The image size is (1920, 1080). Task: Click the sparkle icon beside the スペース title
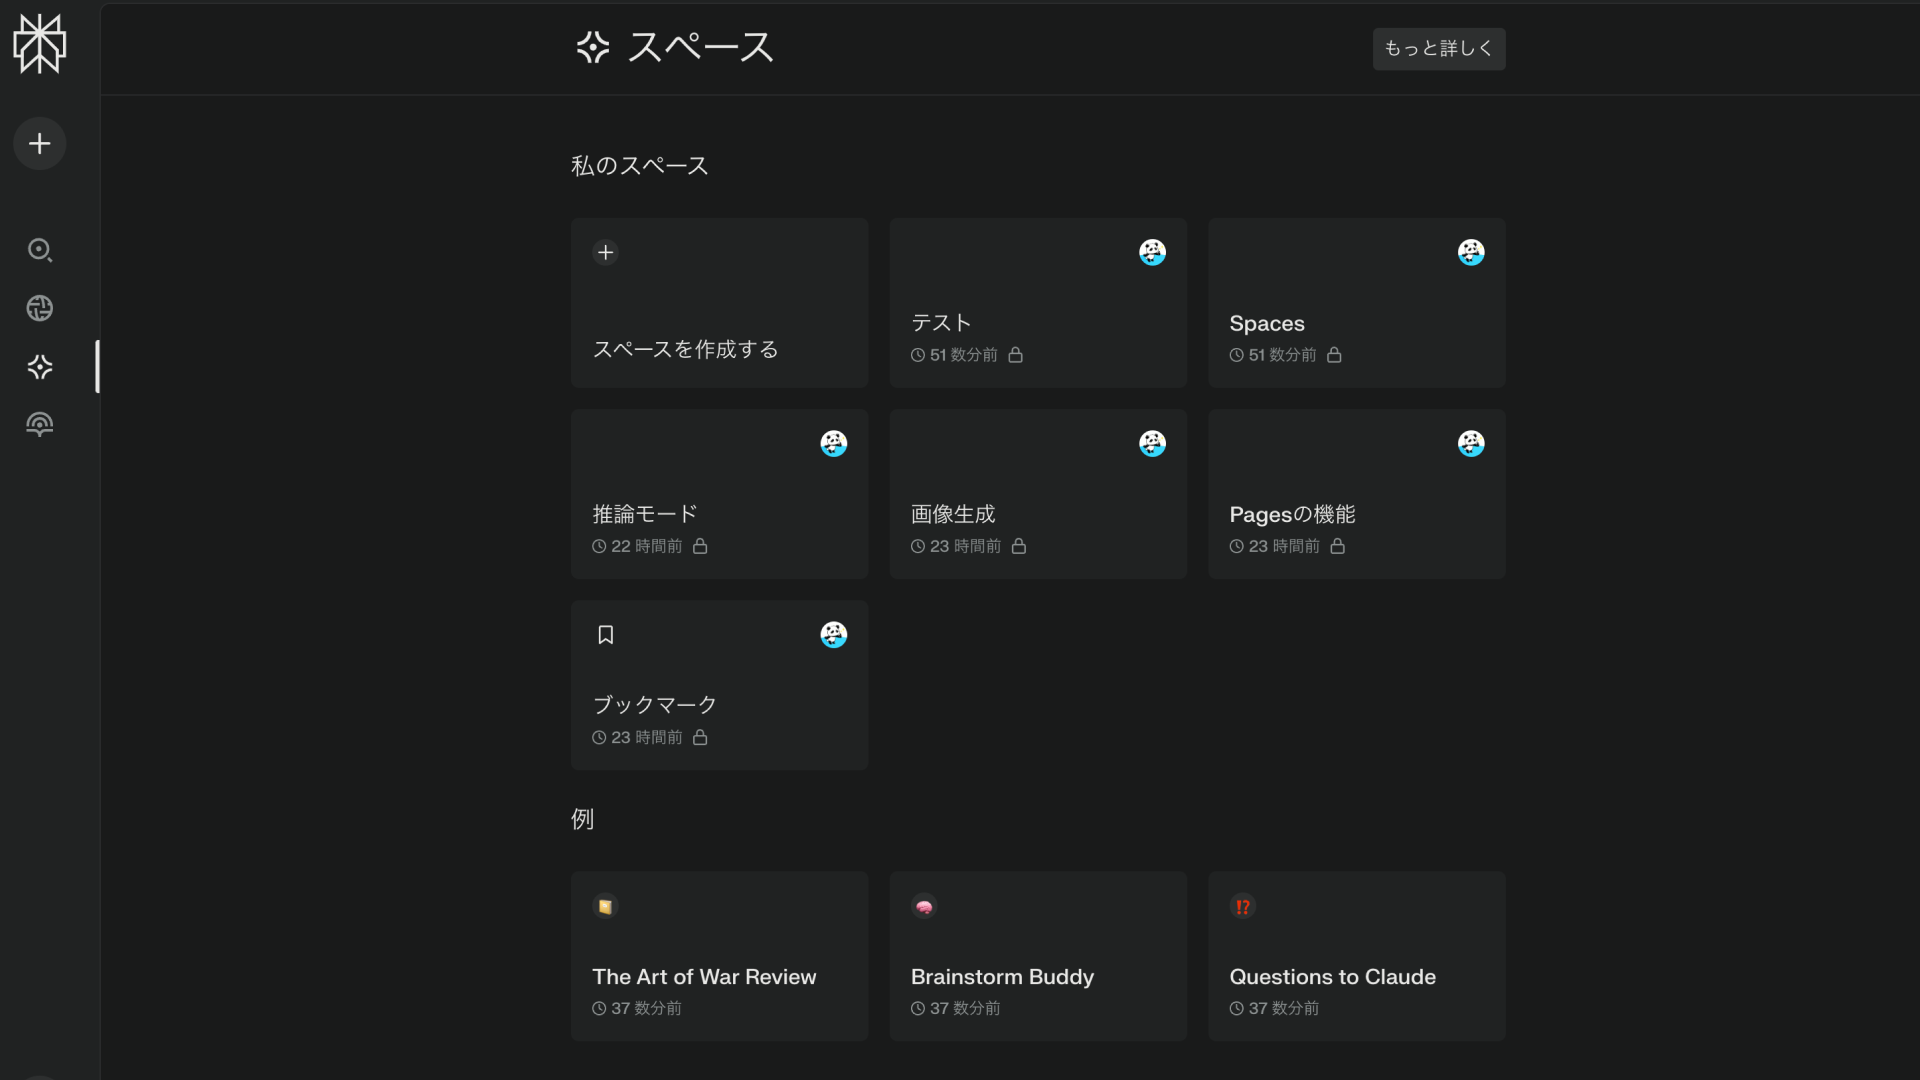(591, 47)
